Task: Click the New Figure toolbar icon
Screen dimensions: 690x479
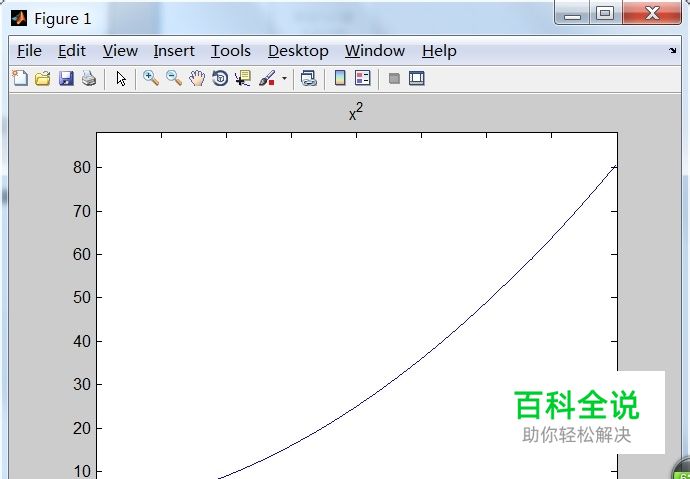Action: coord(20,78)
